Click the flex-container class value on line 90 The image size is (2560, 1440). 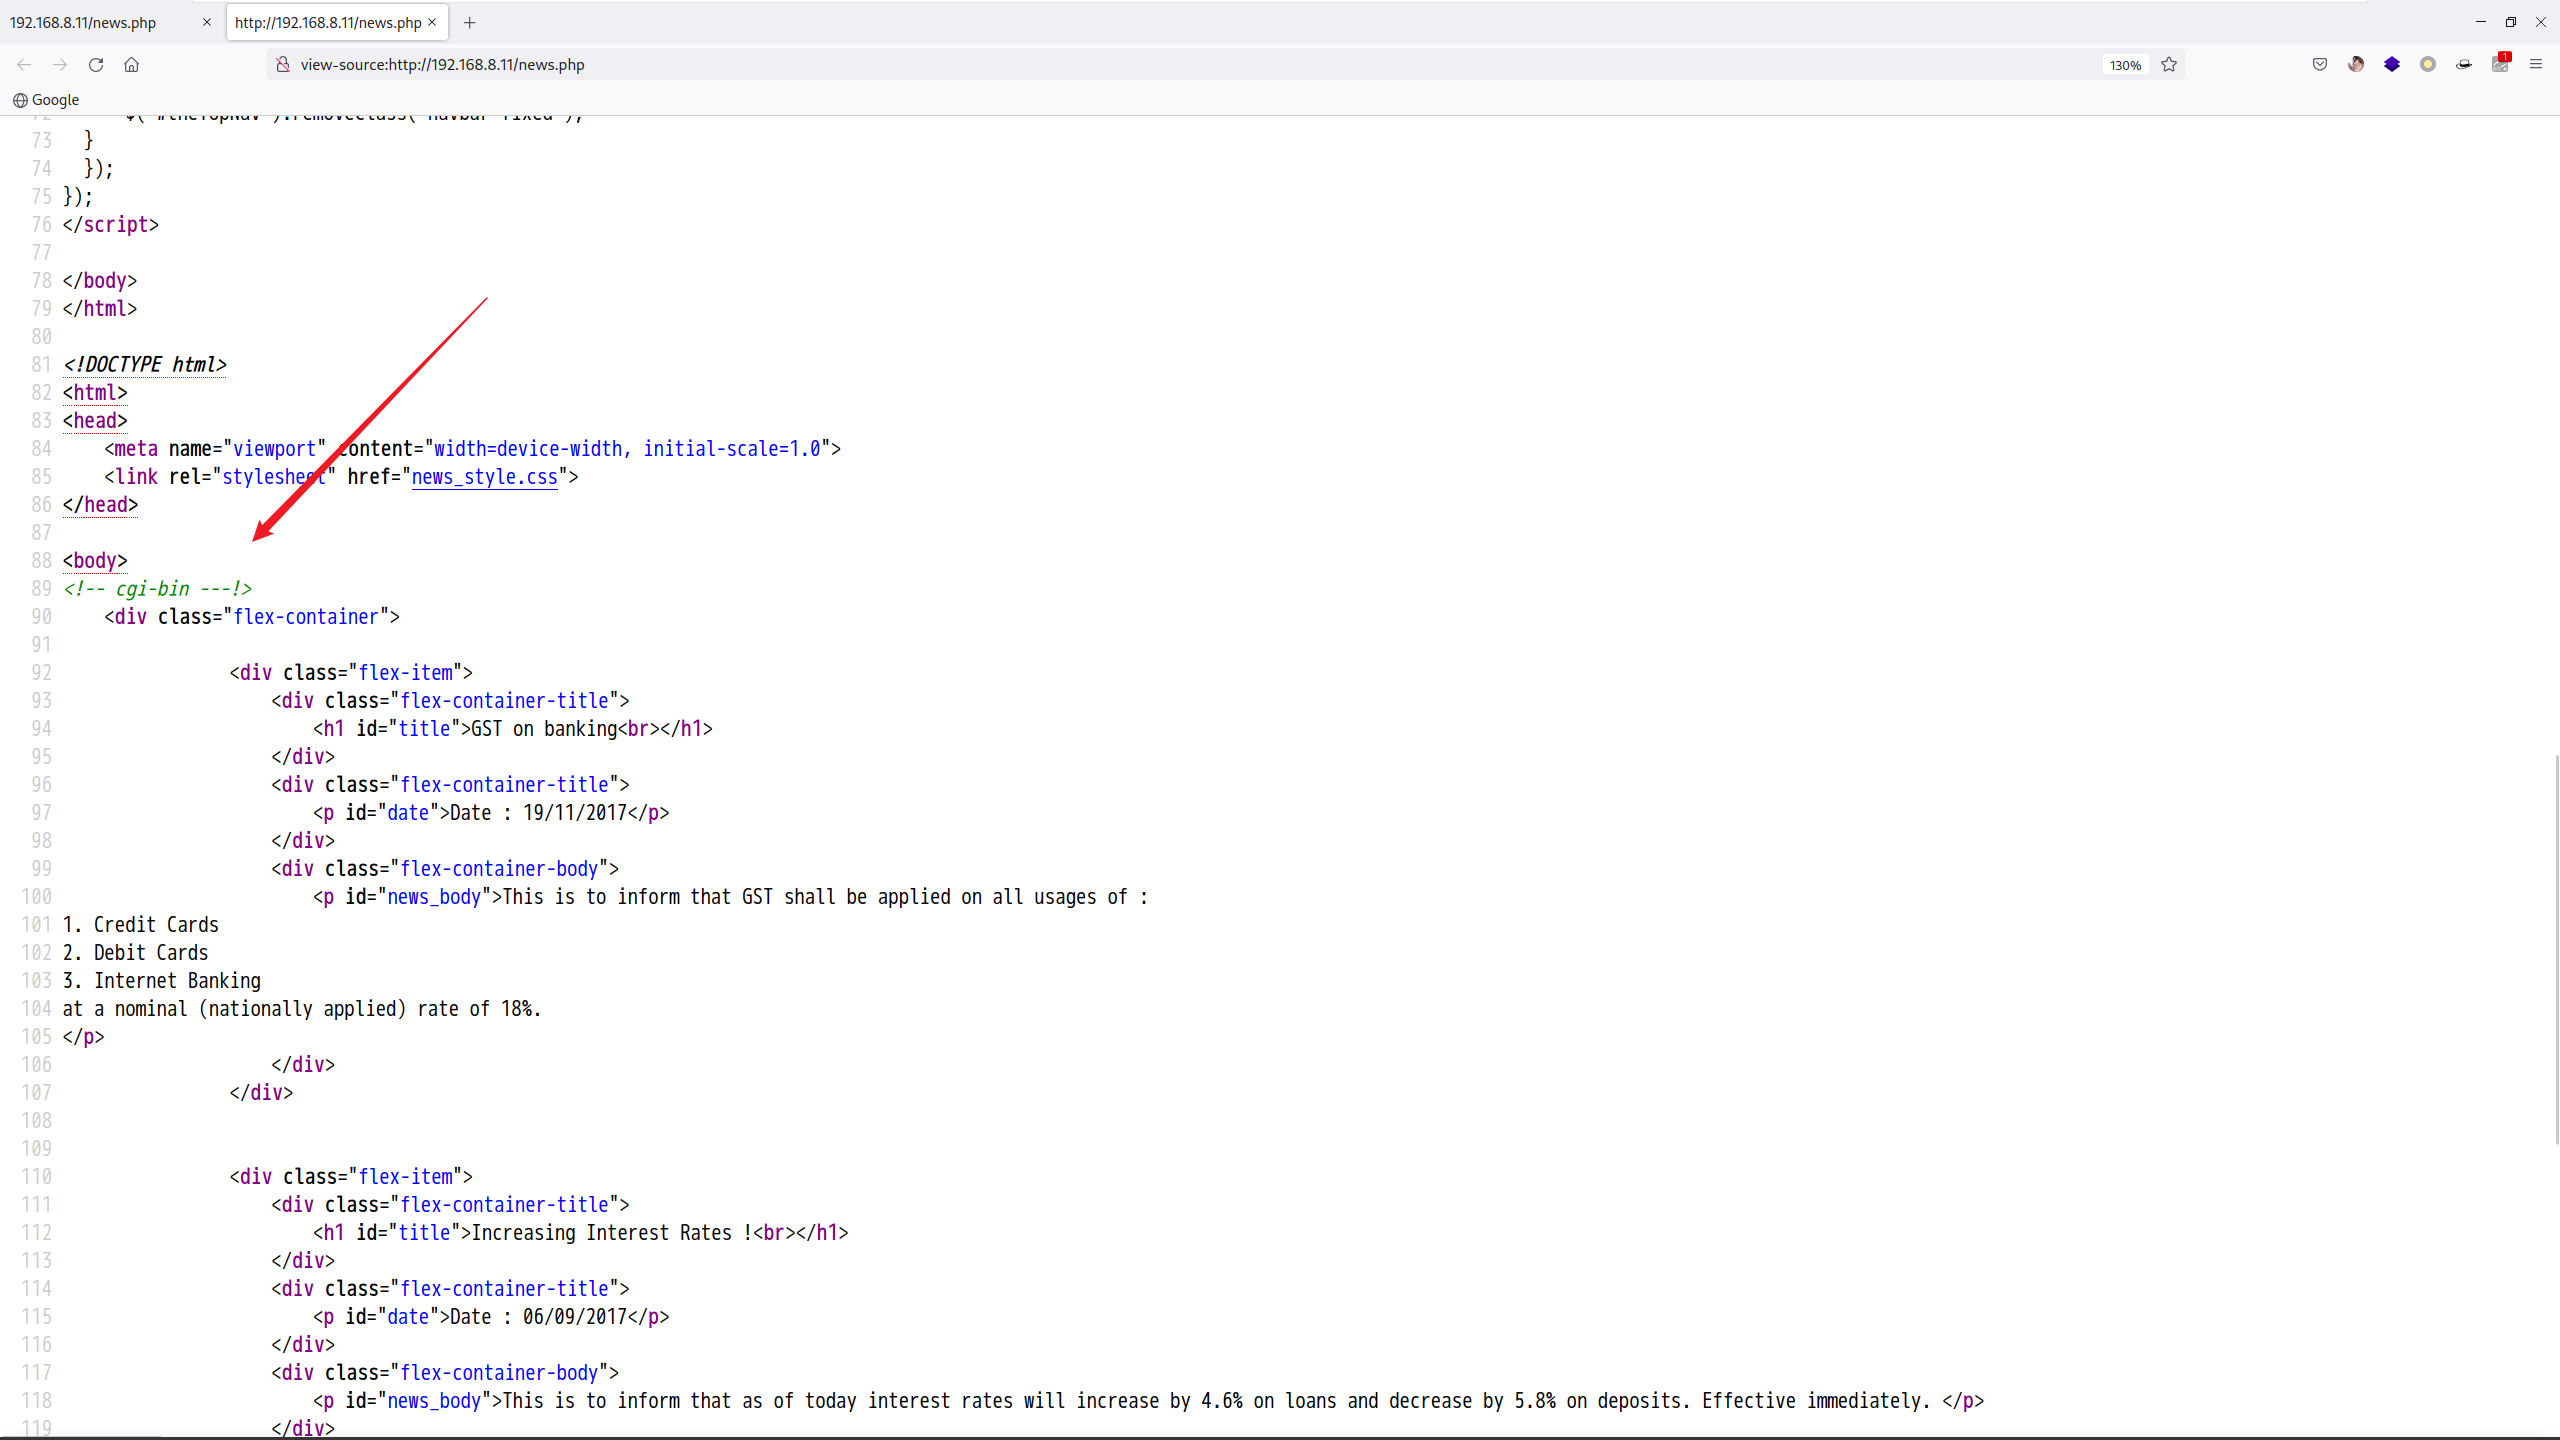pos(306,617)
